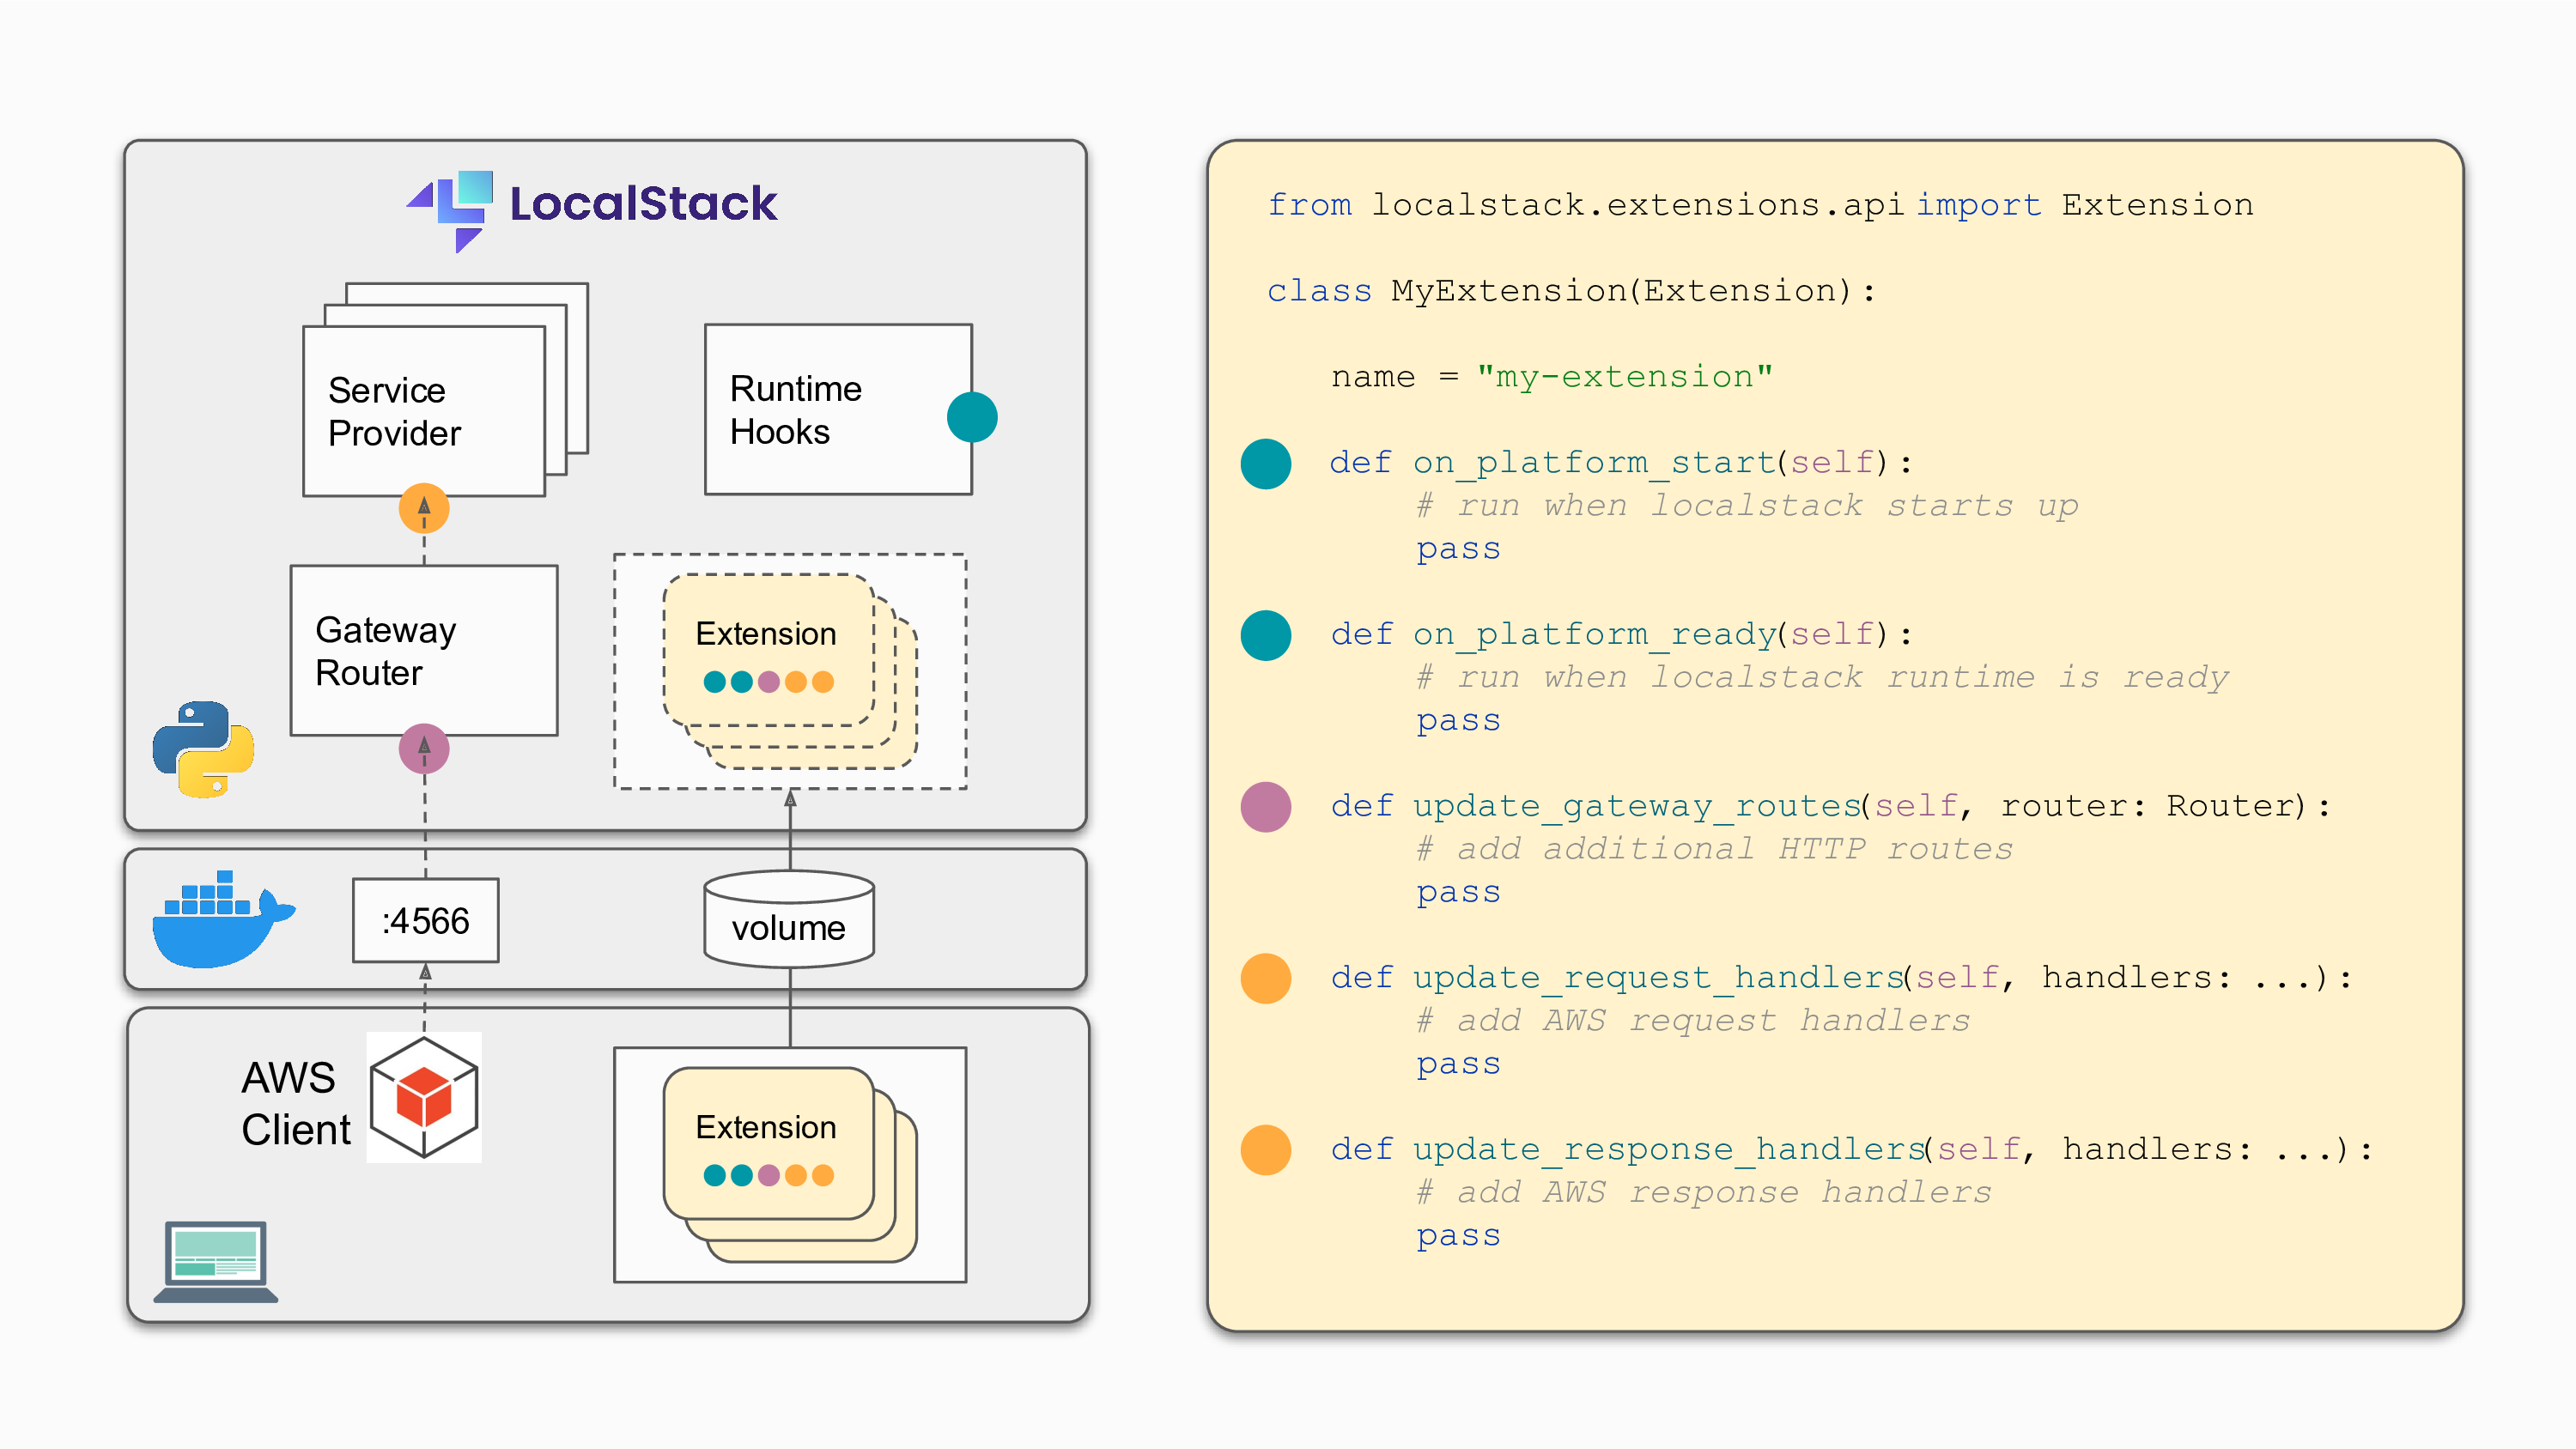
Task: Click the teal dot beside on_platform_start
Action: pyautogui.click(x=1266, y=464)
